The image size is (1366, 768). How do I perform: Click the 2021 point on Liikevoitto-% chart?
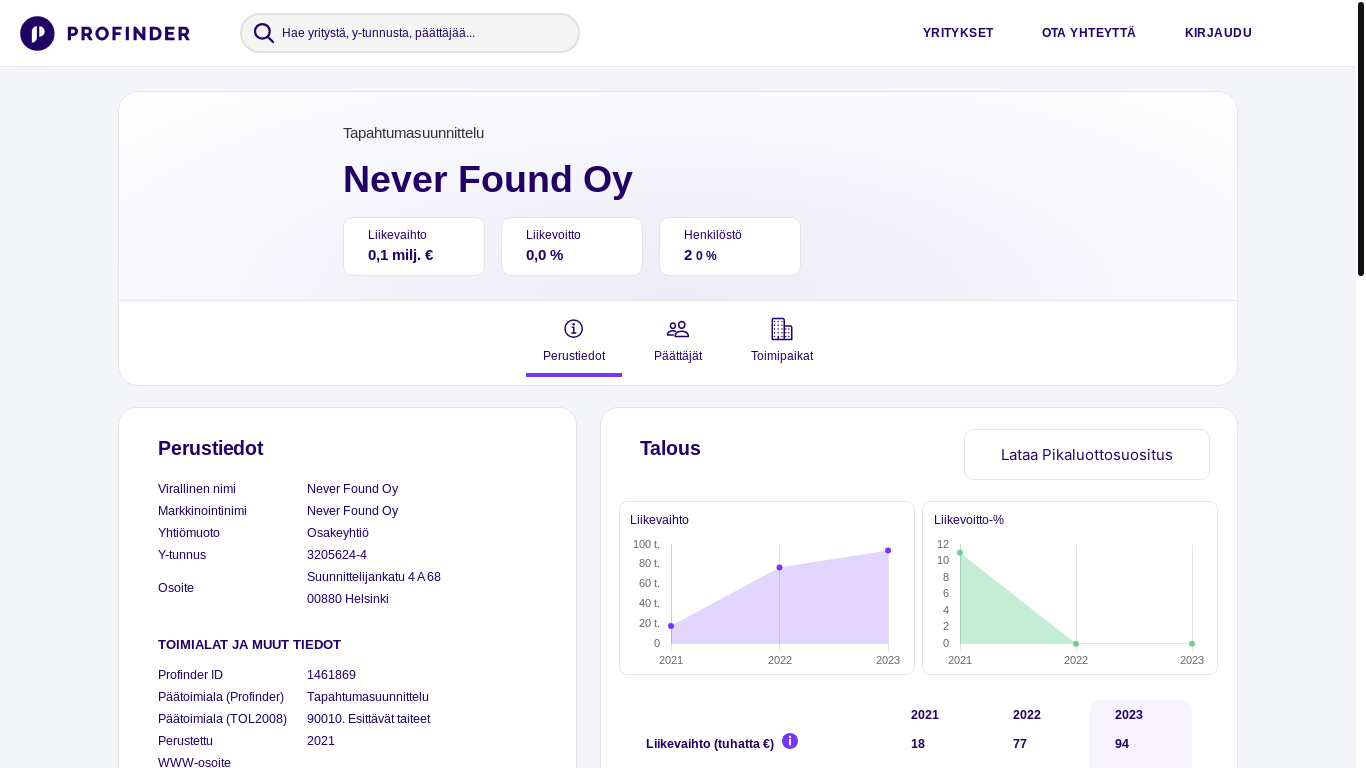pos(960,553)
